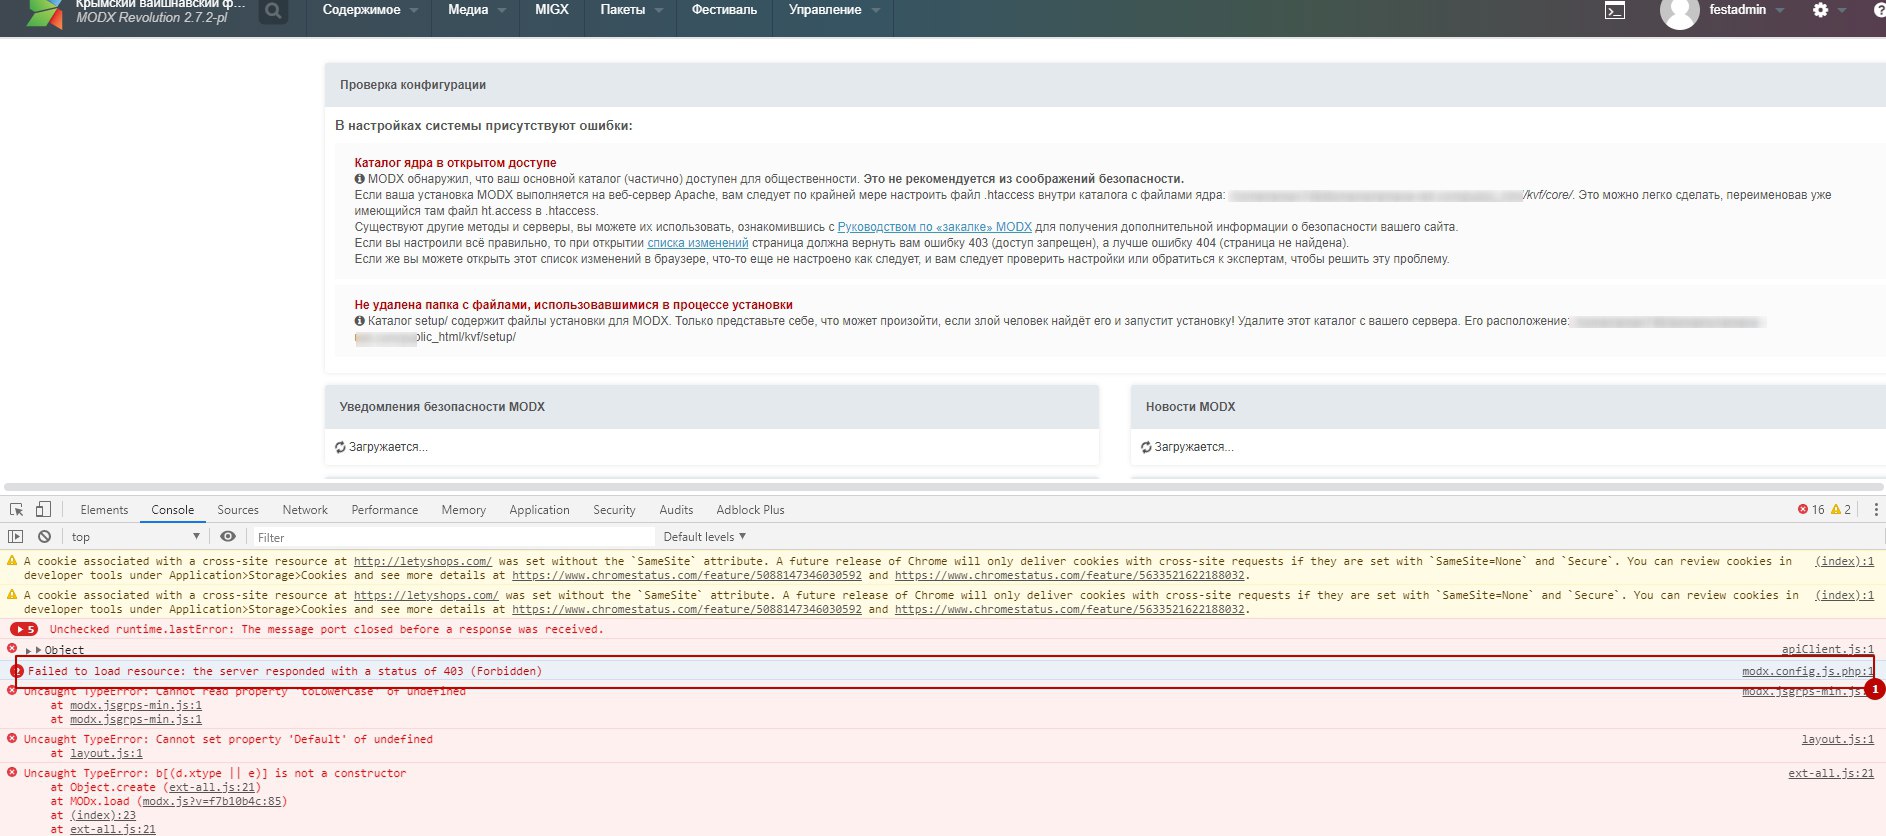The height and width of the screenshot is (836, 1886).
Task: Open (index):23 stack trace link
Action: pyautogui.click(x=103, y=816)
